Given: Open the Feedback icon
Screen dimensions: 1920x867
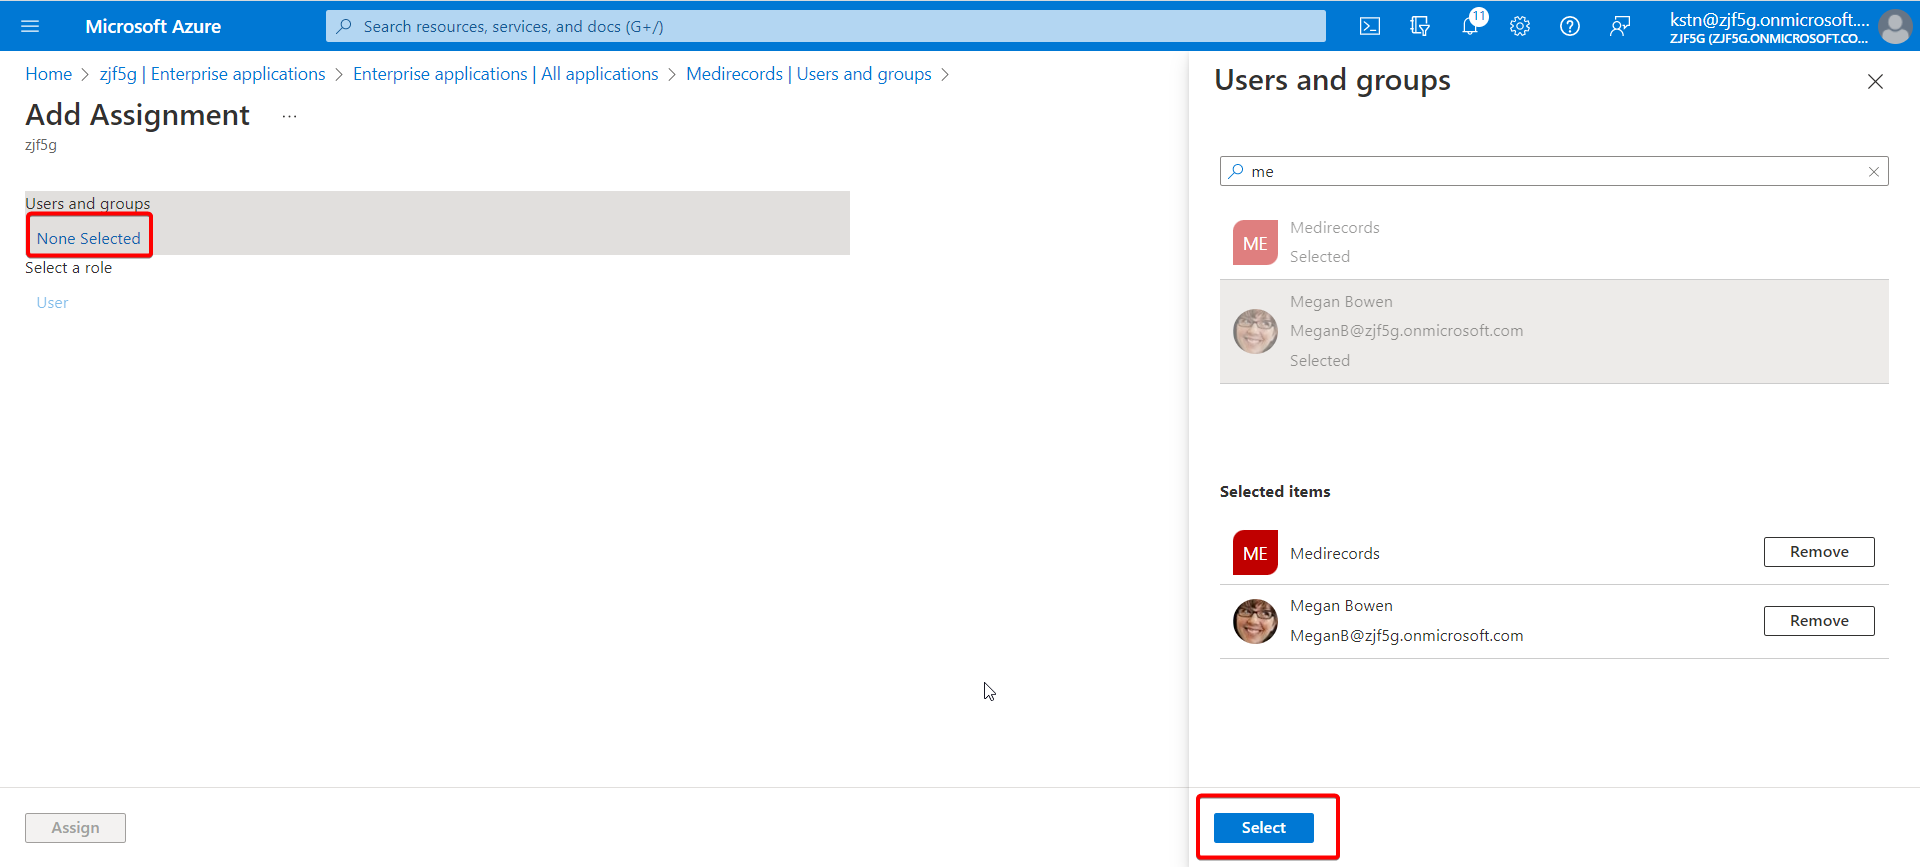Looking at the screenshot, I should (1620, 26).
